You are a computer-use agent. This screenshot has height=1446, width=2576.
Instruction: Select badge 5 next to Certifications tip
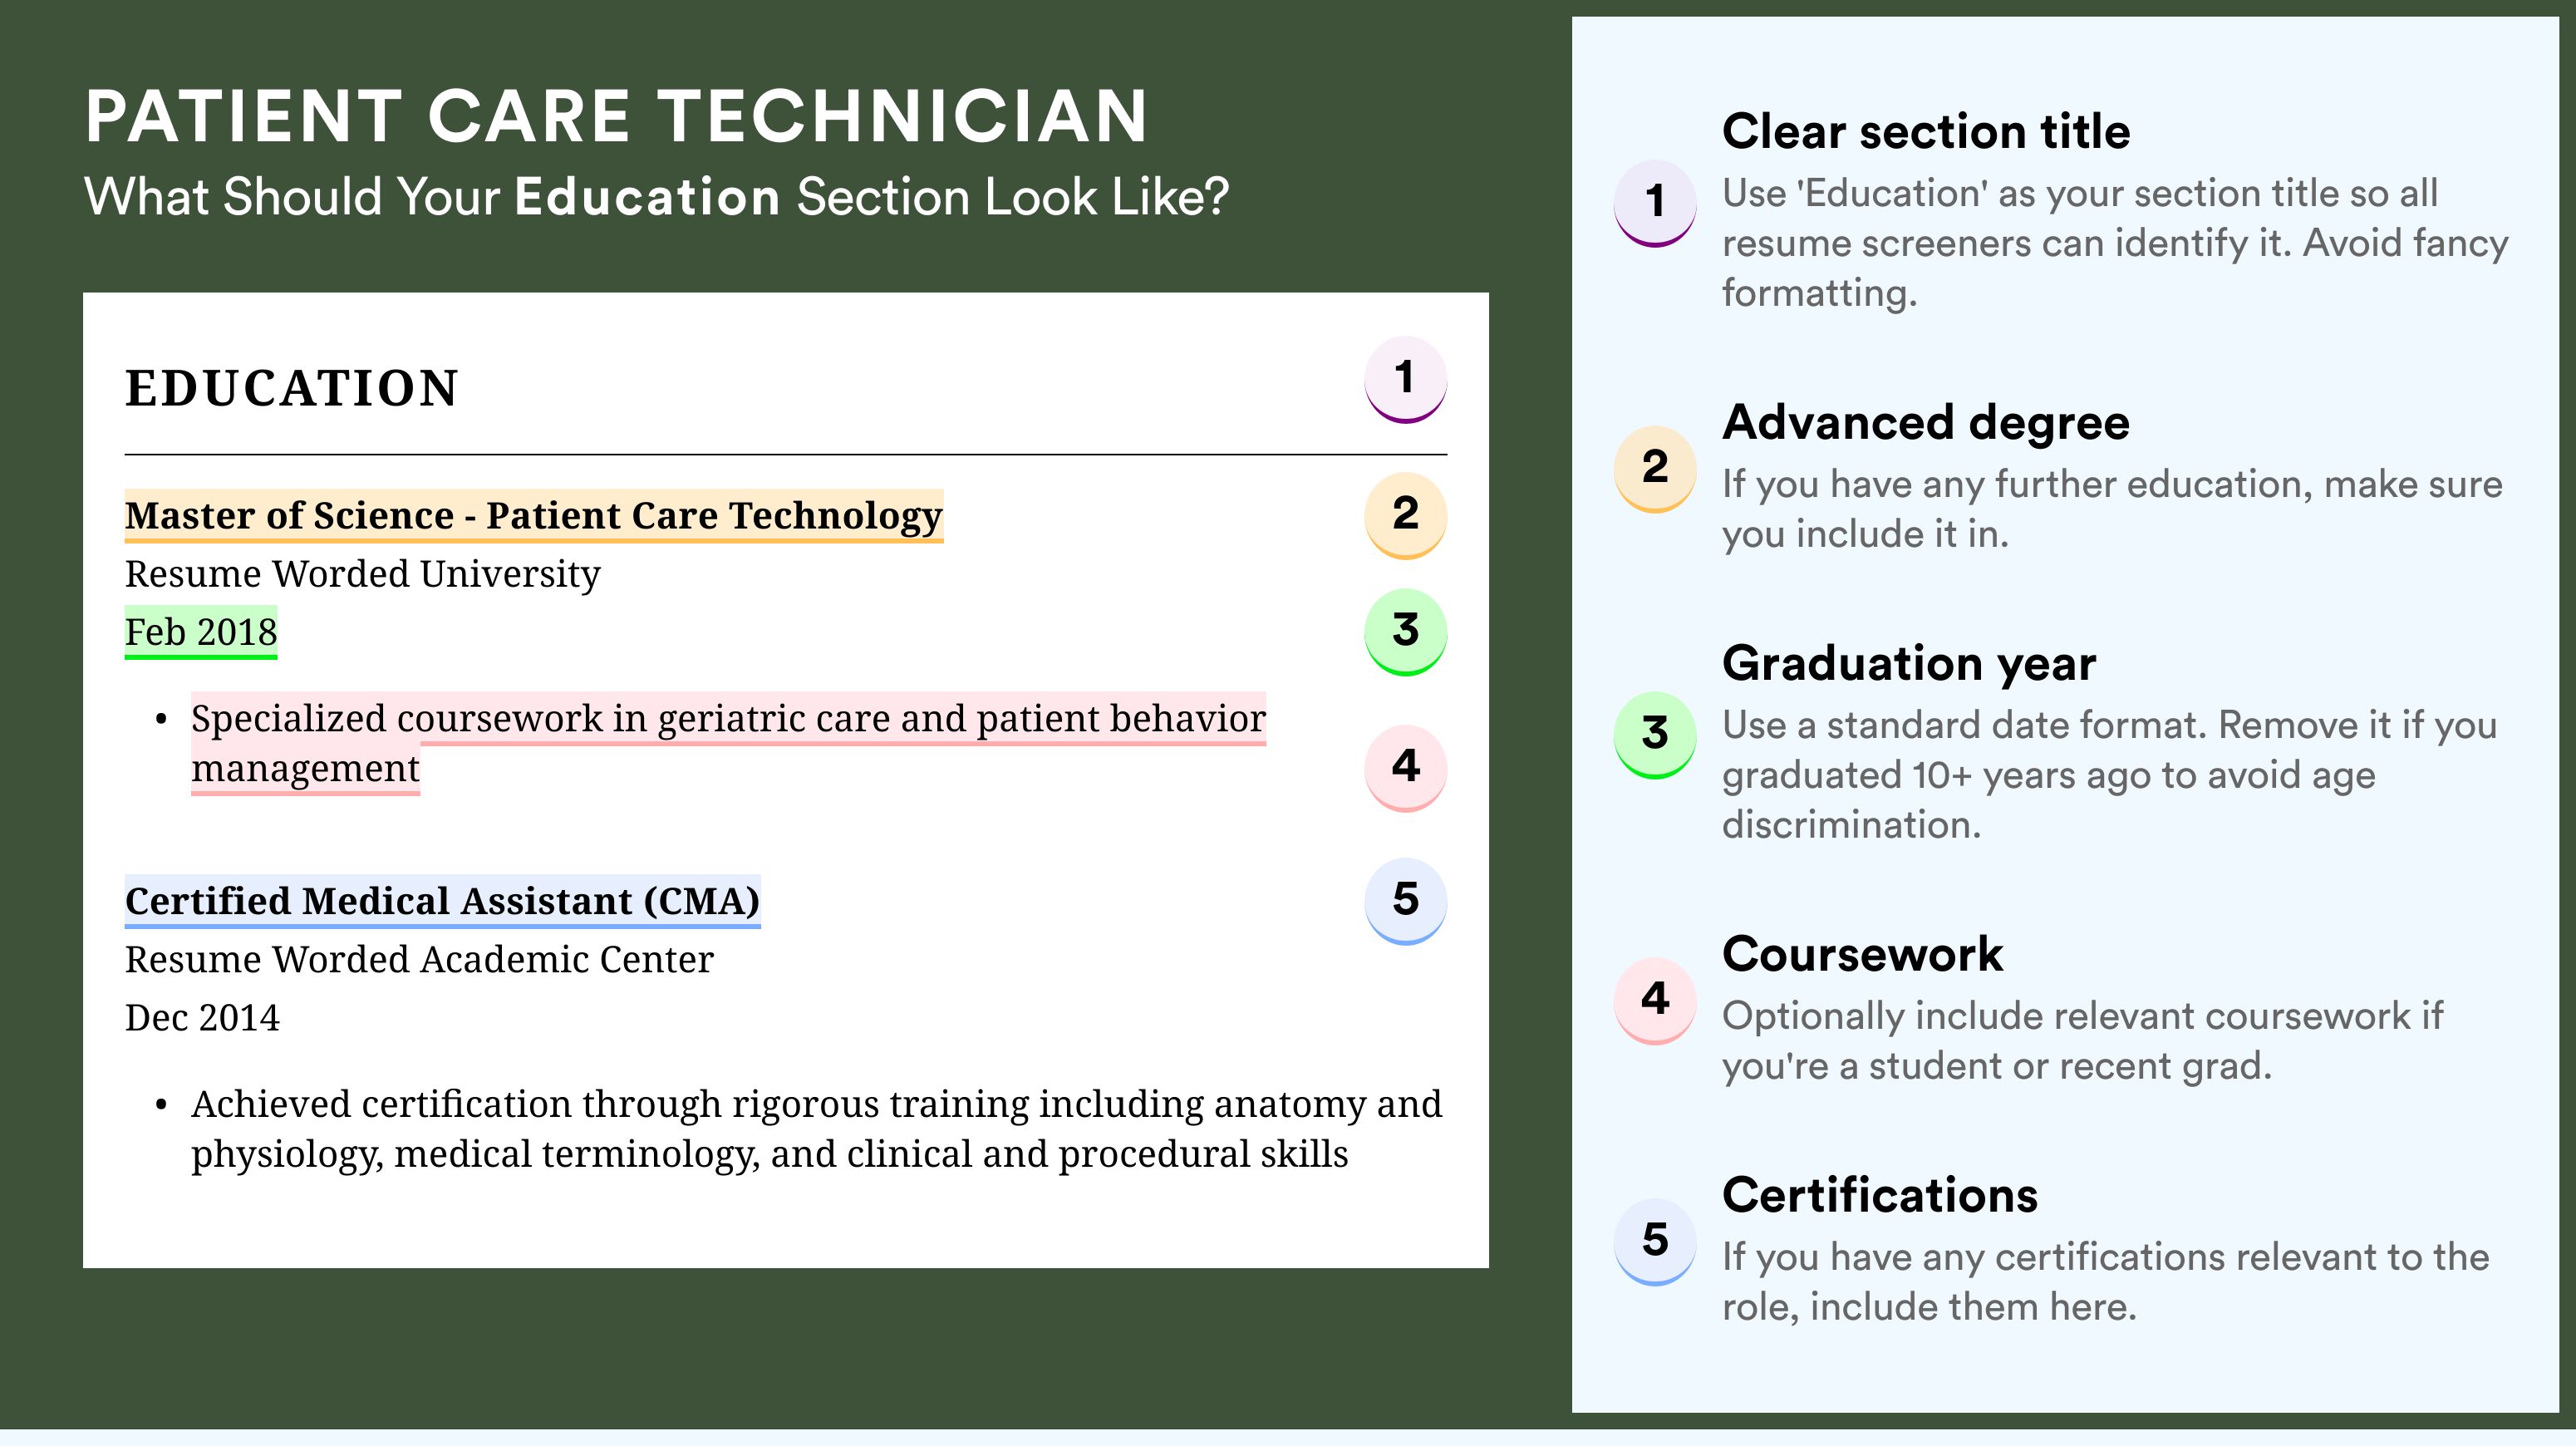pos(1655,1241)
